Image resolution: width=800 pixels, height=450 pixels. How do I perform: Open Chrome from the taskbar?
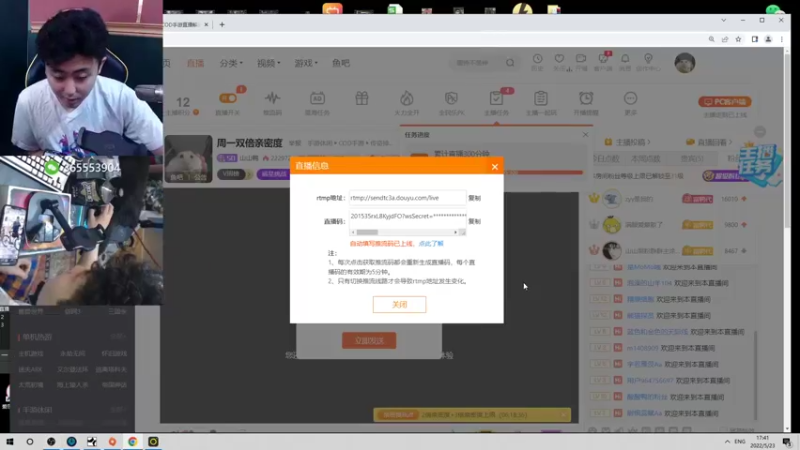coord(133,442)
